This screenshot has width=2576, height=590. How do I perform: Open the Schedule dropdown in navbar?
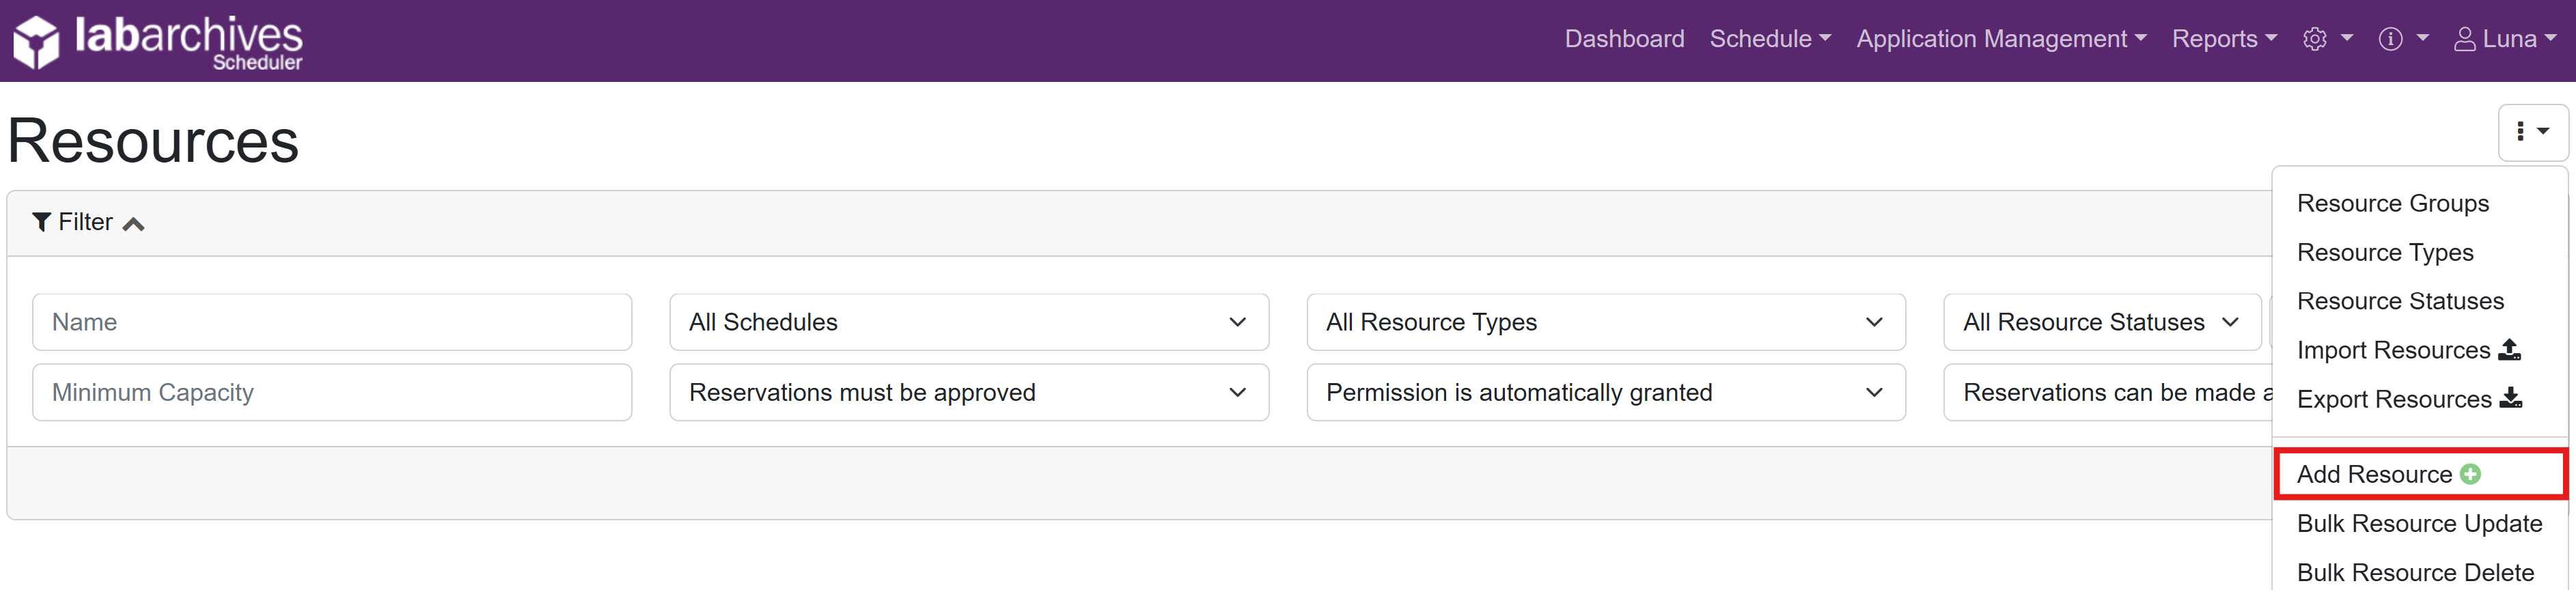coord(1769,39)
